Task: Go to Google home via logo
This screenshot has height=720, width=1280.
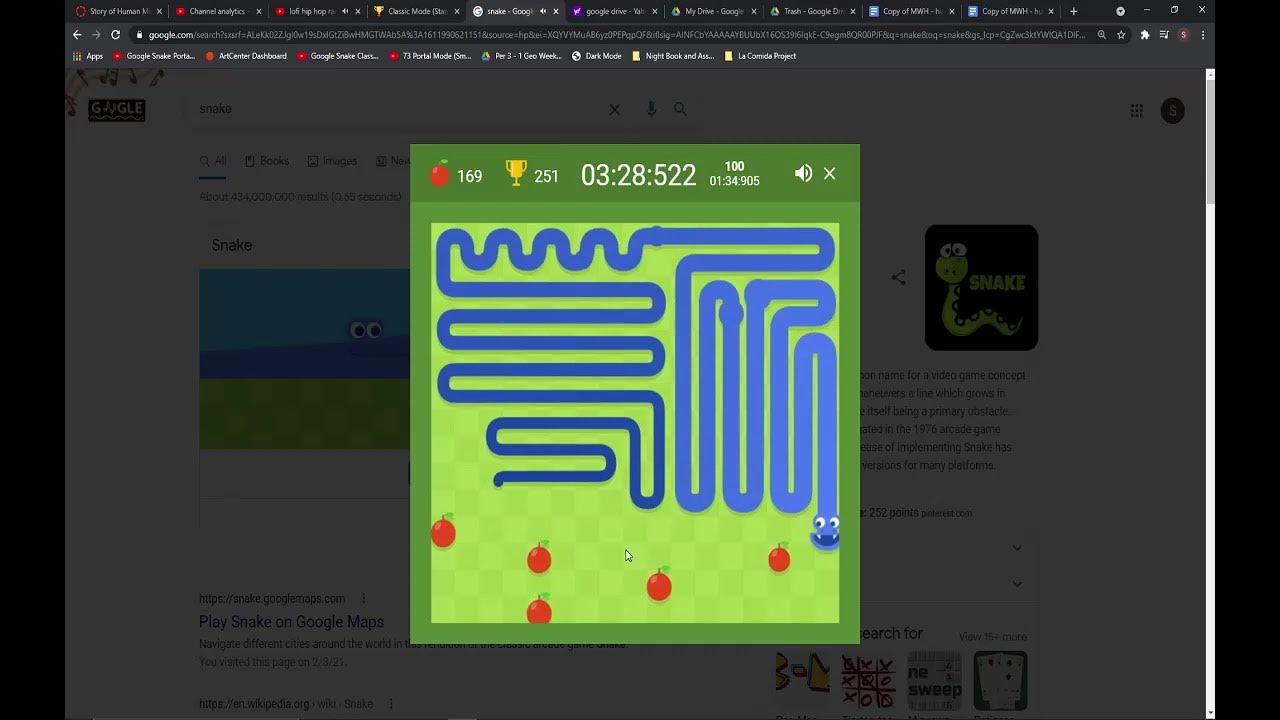Action: point(117,110)
